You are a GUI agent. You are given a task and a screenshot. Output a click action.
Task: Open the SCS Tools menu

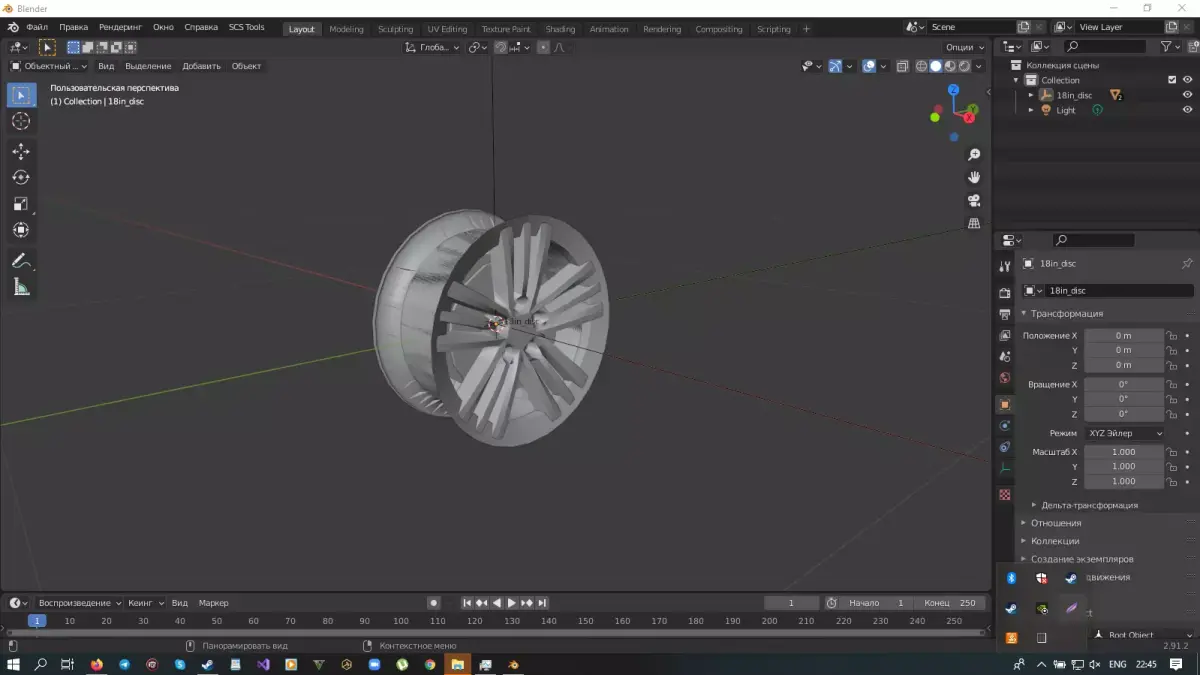point(247,27)
